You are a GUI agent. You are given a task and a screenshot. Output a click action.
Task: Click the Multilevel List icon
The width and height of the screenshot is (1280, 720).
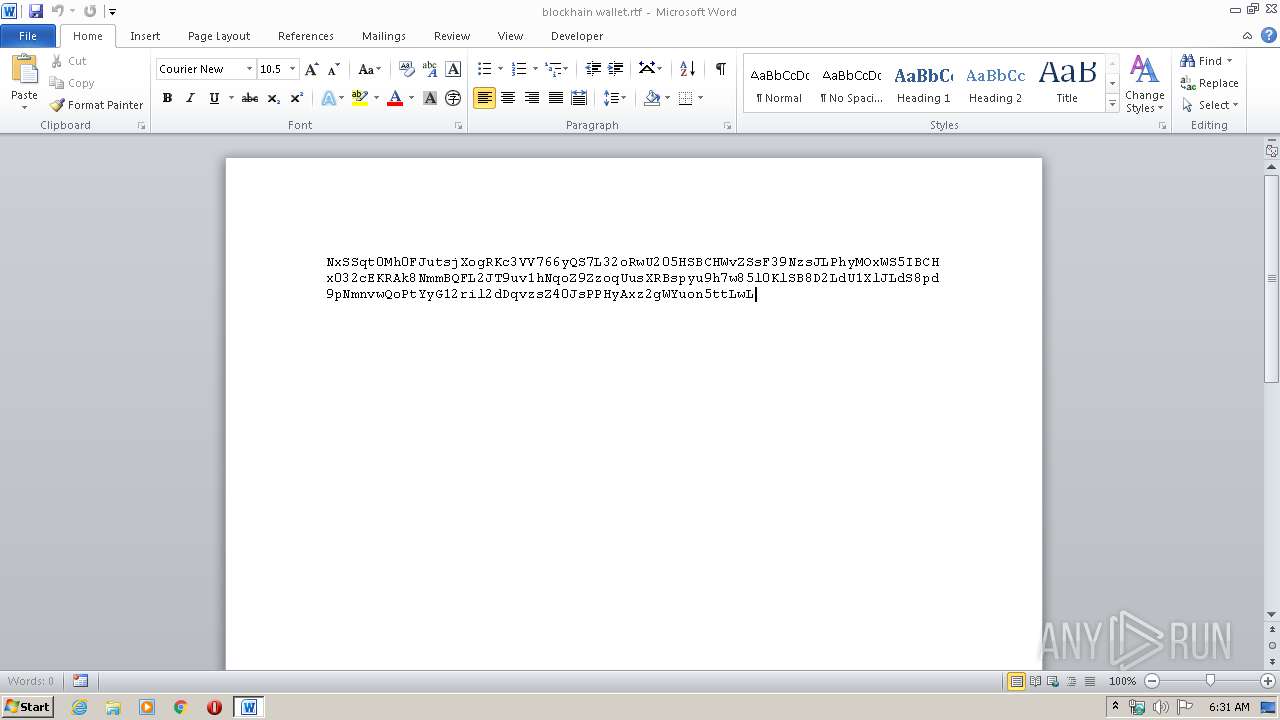[x=553, y=69]
